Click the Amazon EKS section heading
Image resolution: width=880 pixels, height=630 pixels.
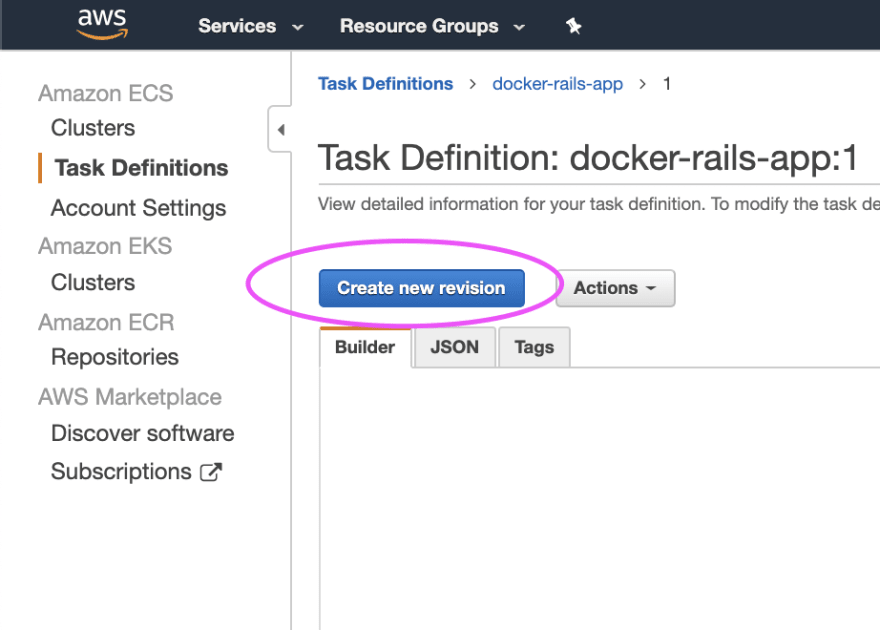click(x=105, y=246)
